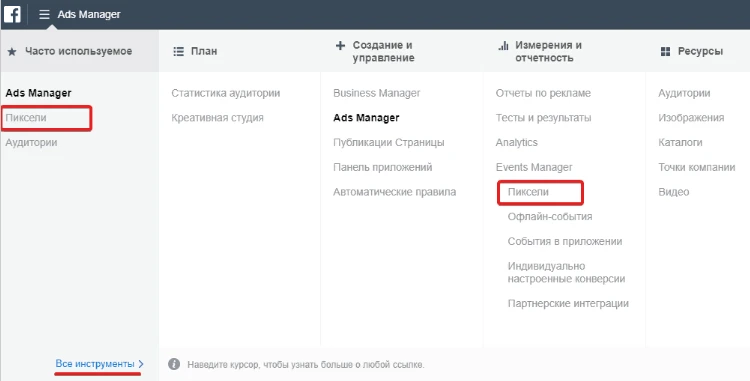Screen dimensions: 750x381
Task: Open Аудитории under Ресурсы
Action: (684, 93)
